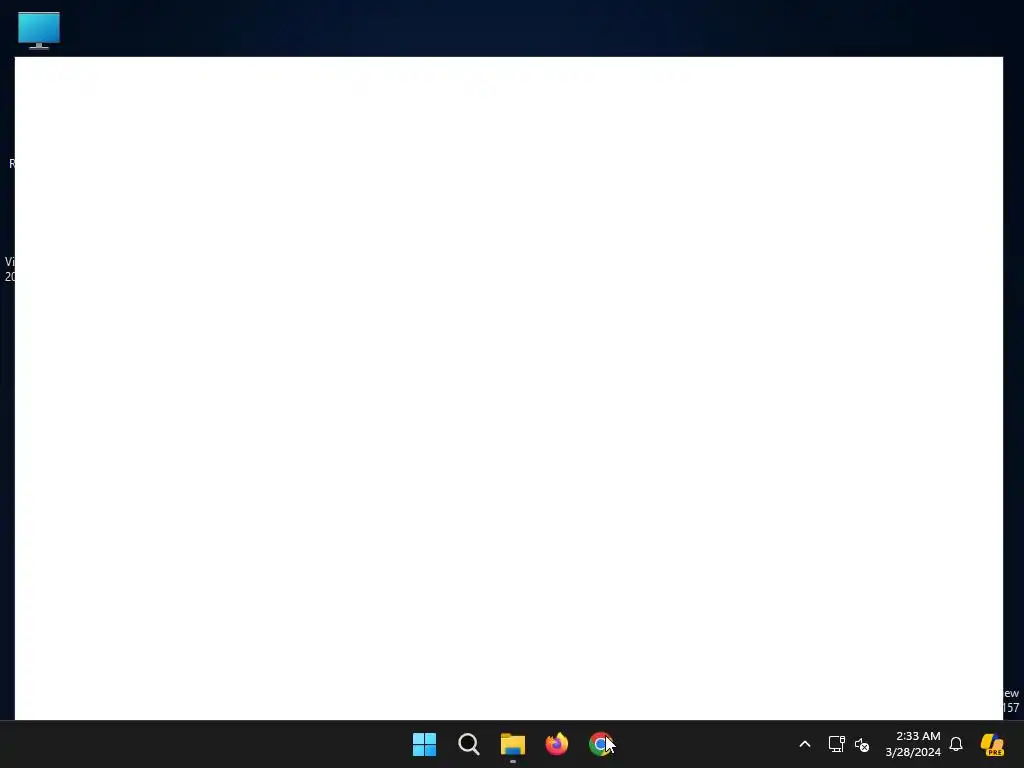Open File Explorer from taskbar
Screen dimensions: 1024x768
pyautogui.click(x=513, y=744)
